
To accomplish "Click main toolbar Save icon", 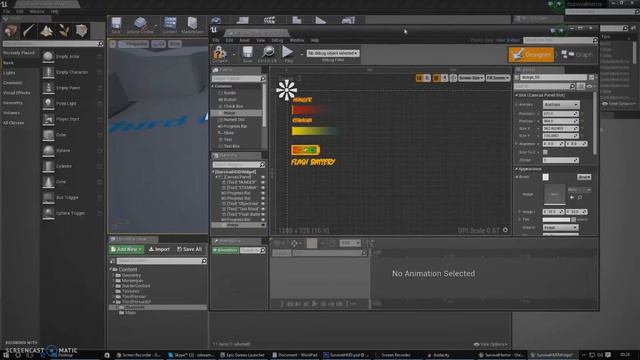I will tap(116, 23).
